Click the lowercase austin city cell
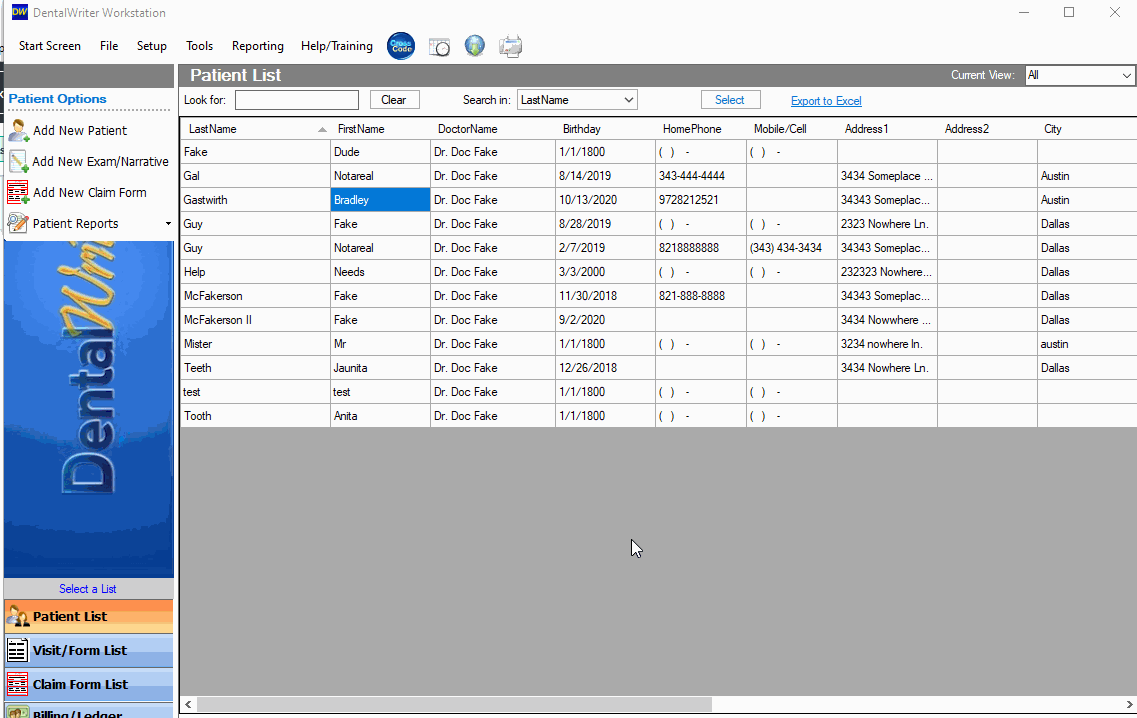Screen dimensions: 1137x718 (x=1086, y=344)
